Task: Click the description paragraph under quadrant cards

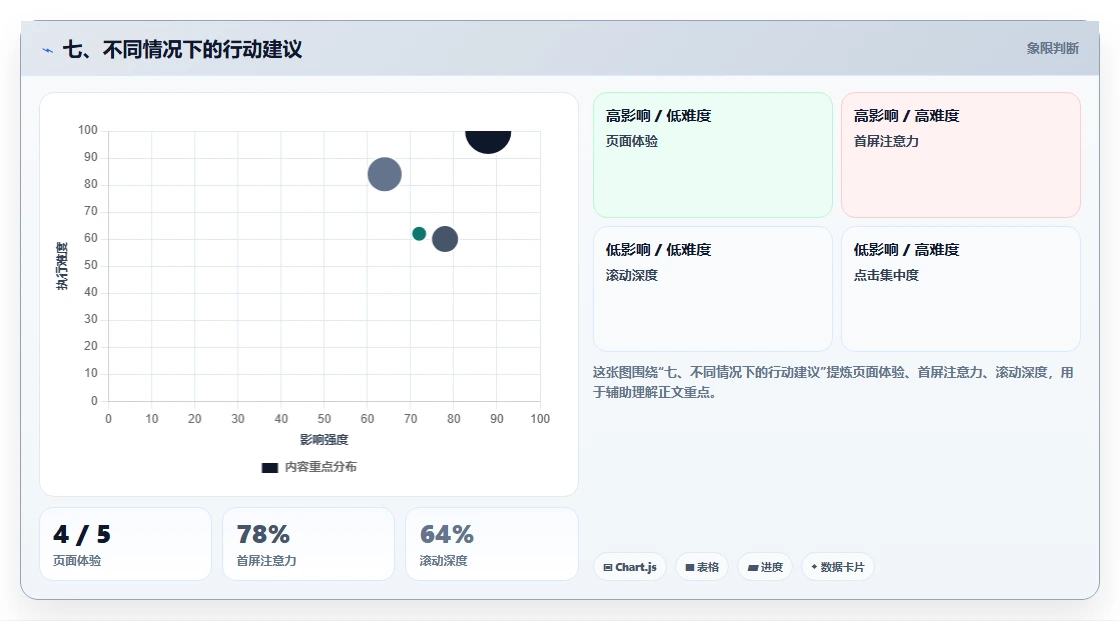Action: click(x=833, y=382)
